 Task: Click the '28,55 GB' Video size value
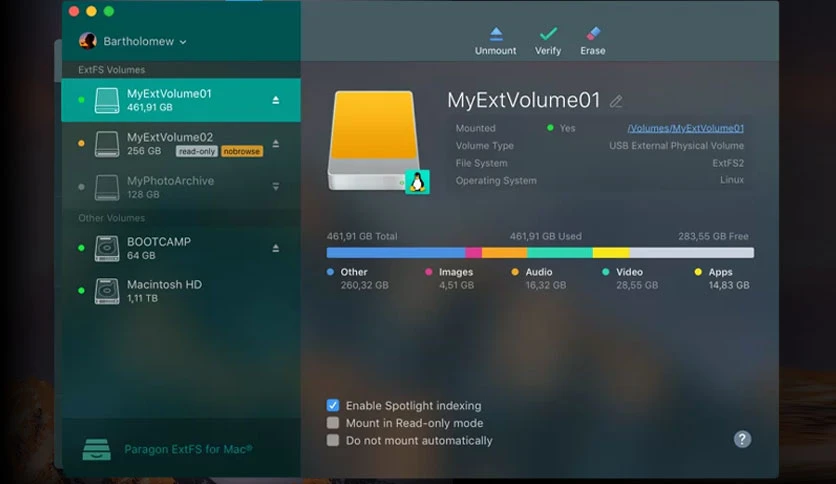637,285
